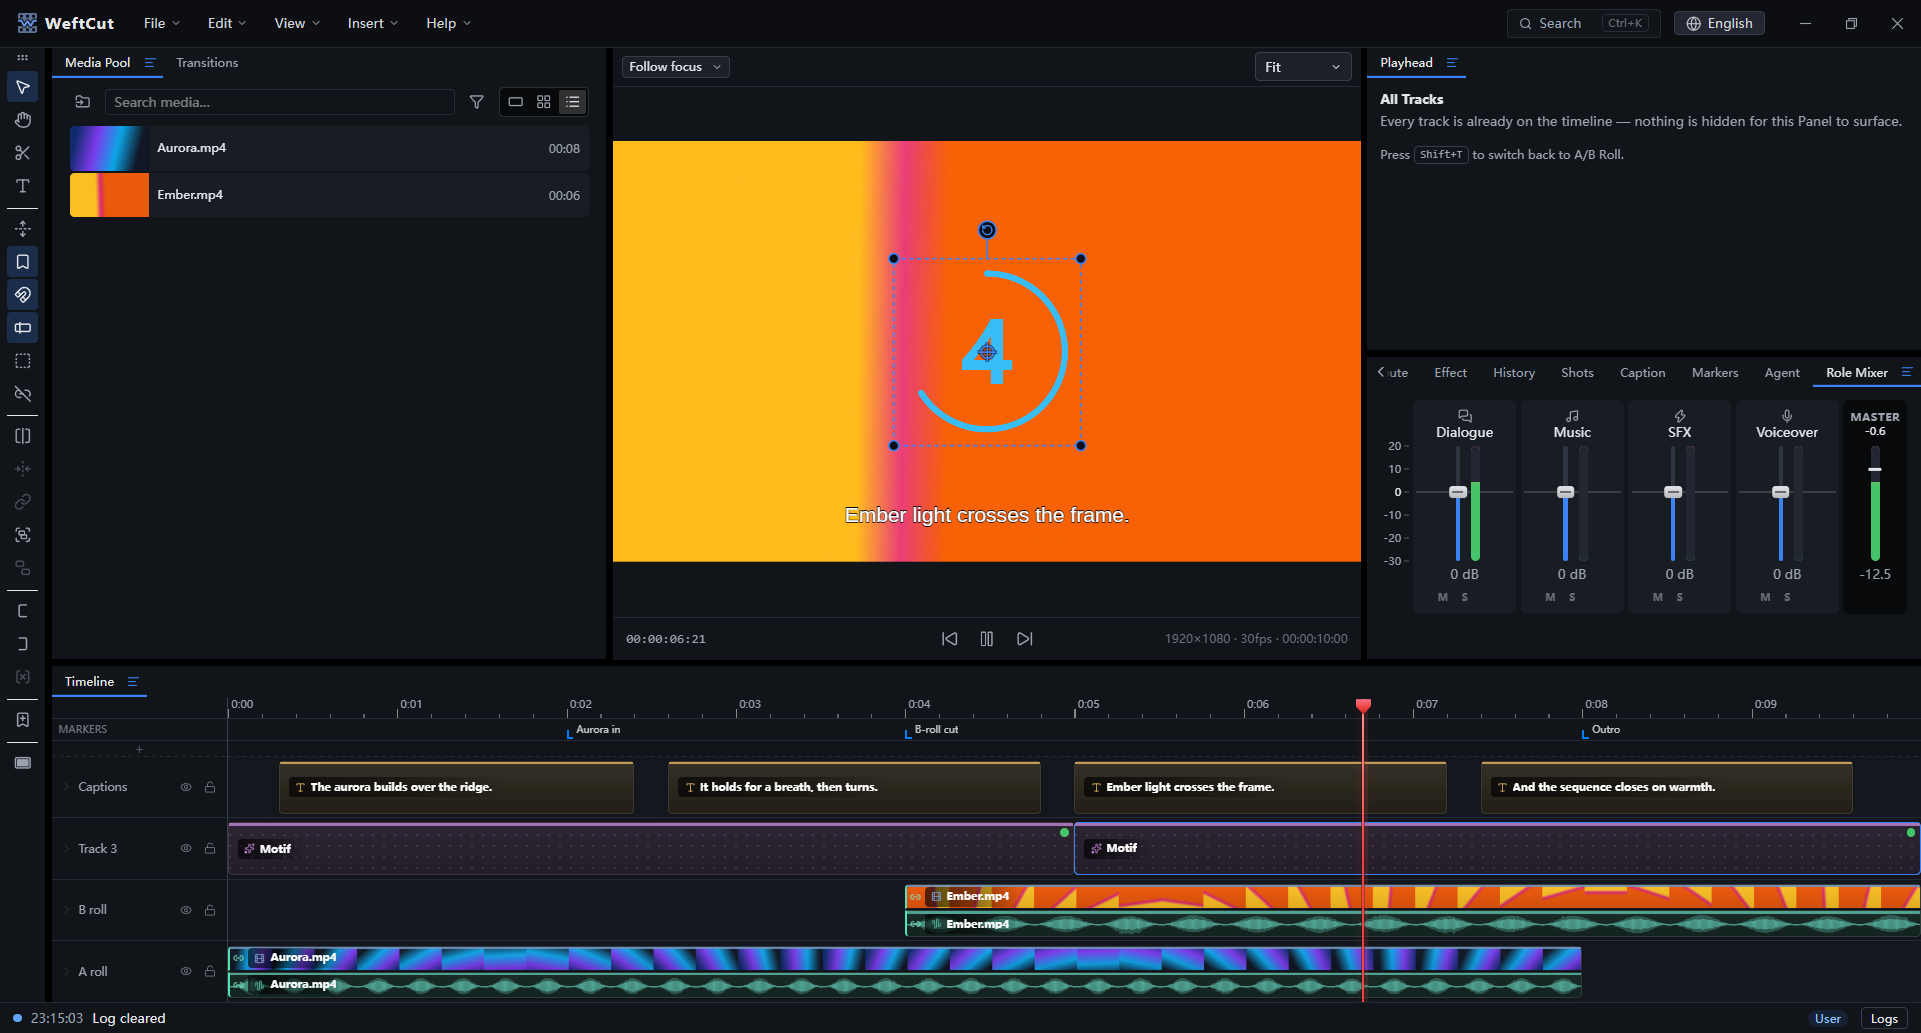The image size is (1921, 1033).
Task: Choose the Text tool in sidebar
Action: point(22,186)
